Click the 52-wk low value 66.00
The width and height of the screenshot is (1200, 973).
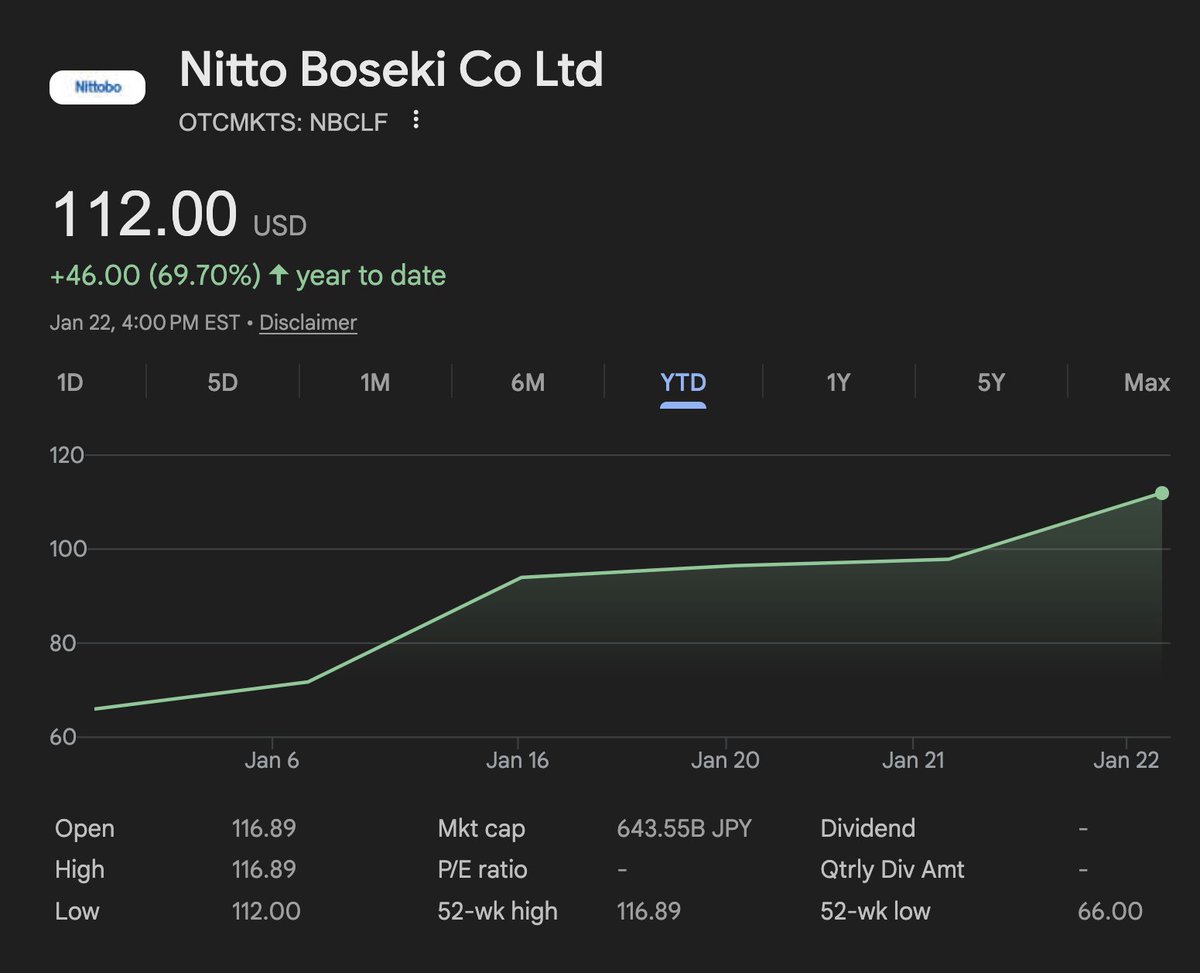click(1110, 911)
